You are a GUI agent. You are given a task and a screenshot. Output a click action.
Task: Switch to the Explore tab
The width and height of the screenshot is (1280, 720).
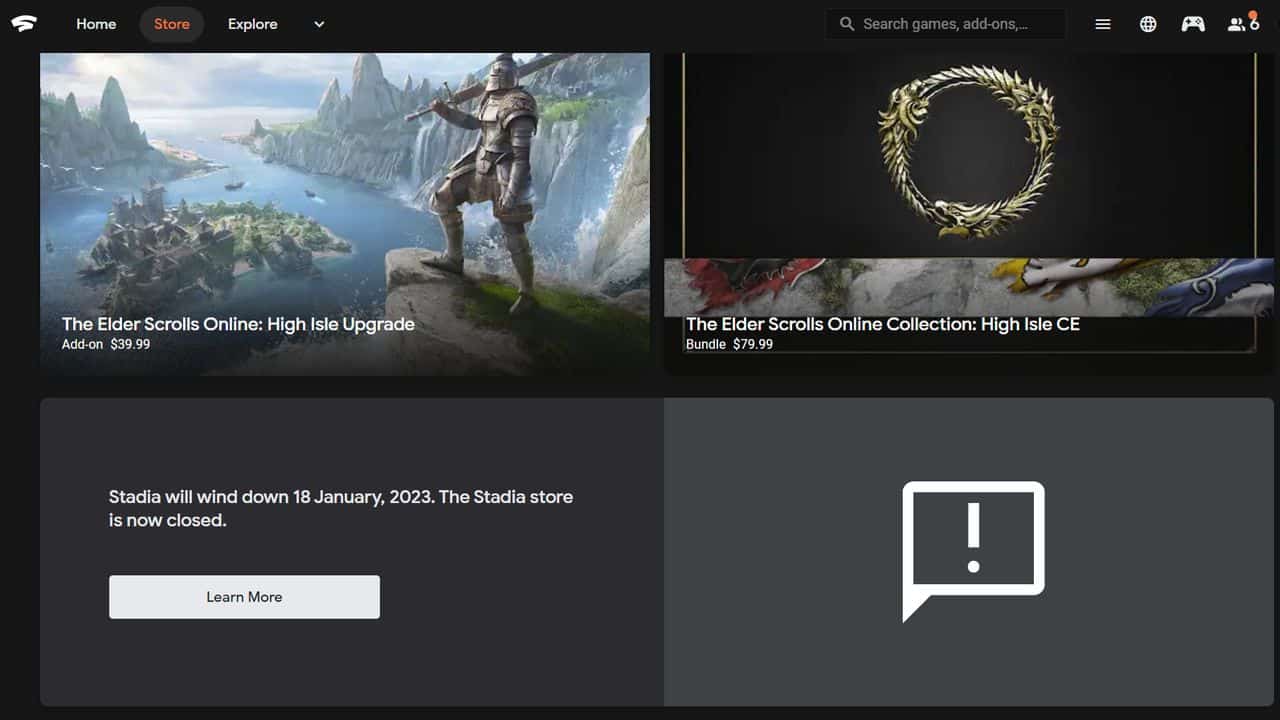[252, 23]
